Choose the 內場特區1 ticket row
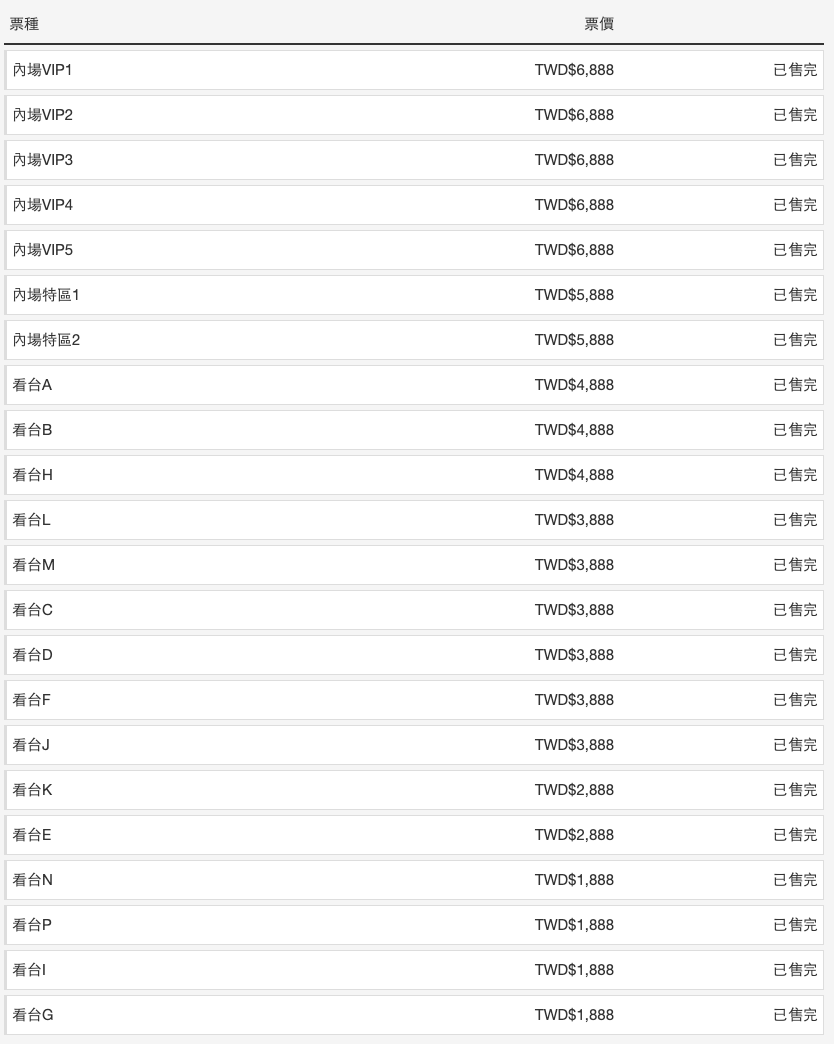Viewport: 834px width, 1044px height. 414,295
